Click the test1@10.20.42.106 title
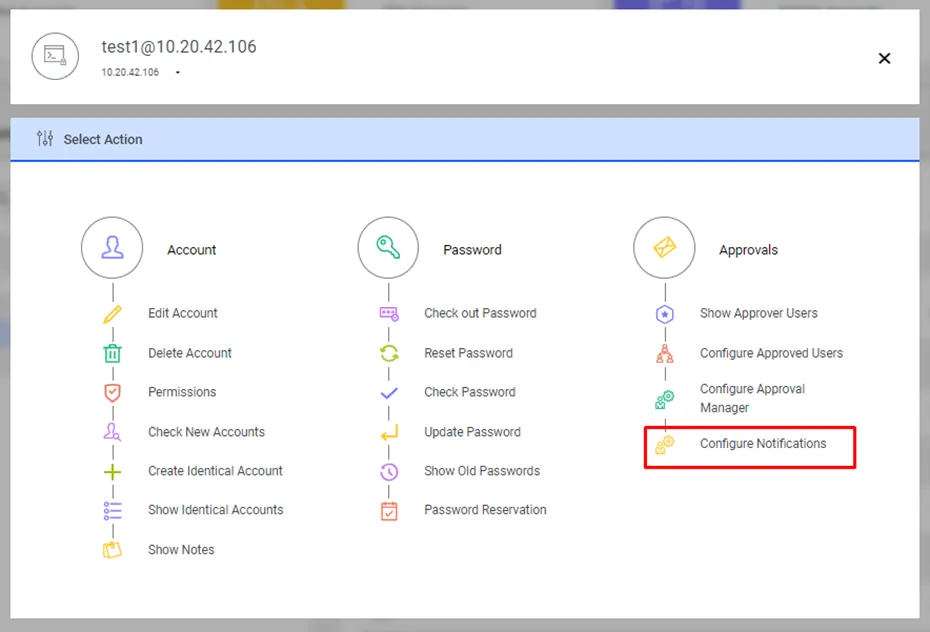The height and width of the screenshot is (632, 930). [179, 47]
